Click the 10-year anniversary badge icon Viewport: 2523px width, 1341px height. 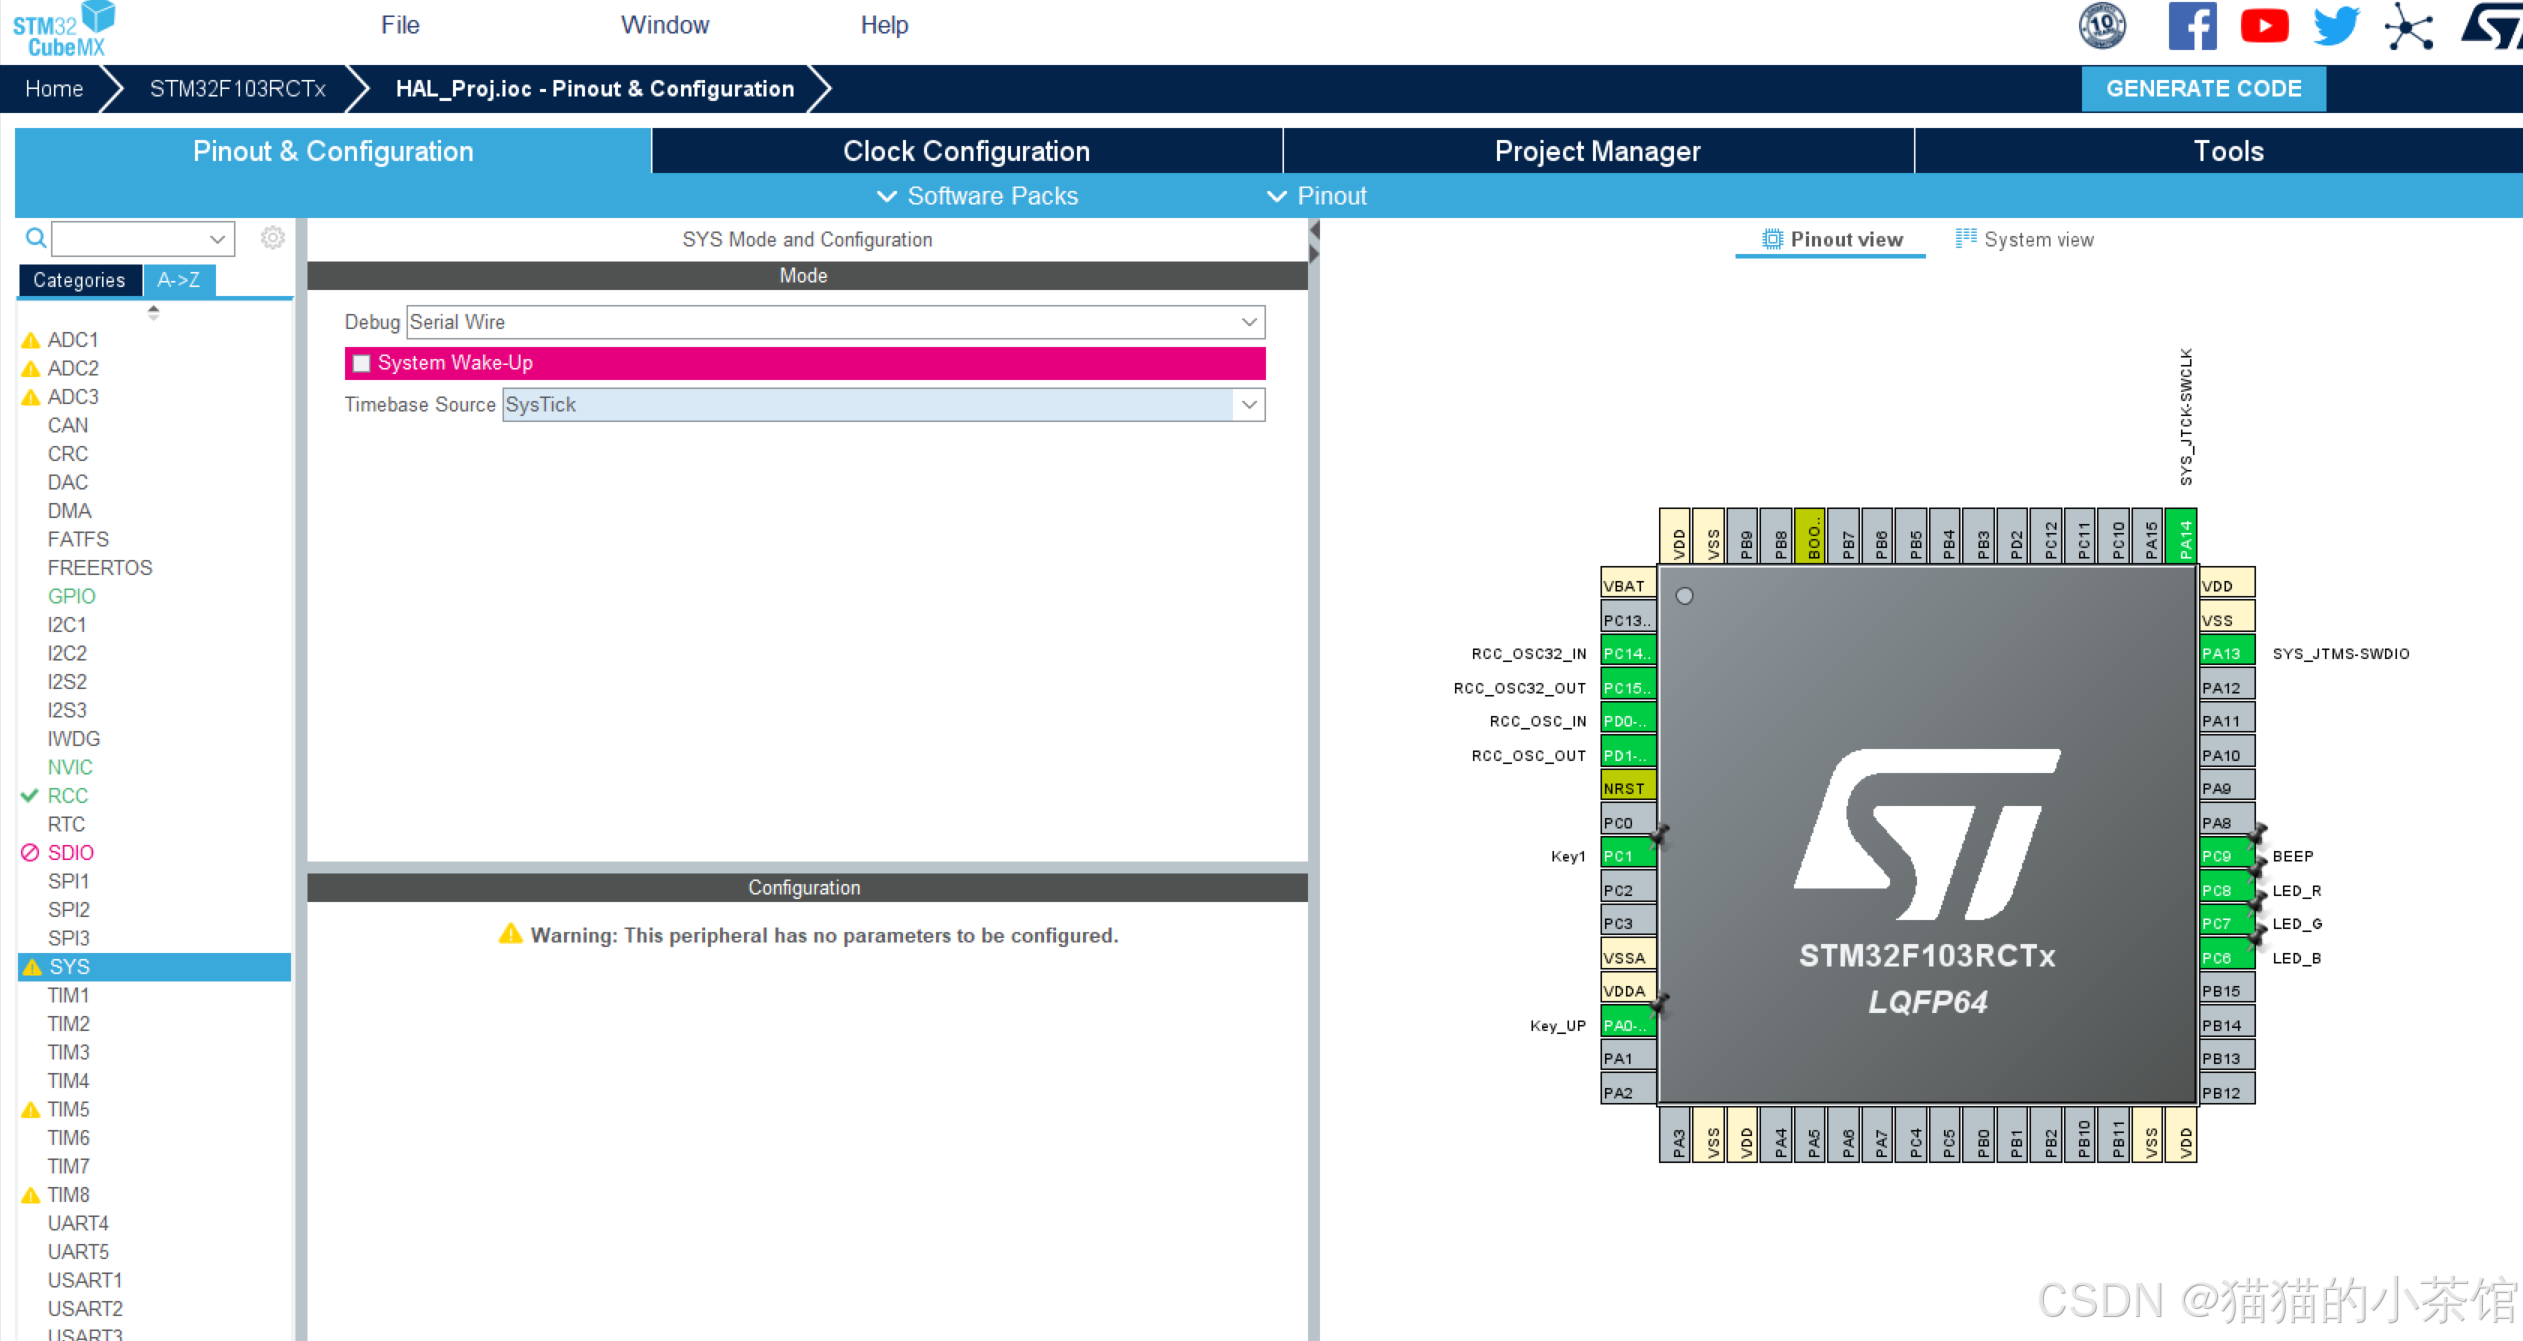[2102, 26]
